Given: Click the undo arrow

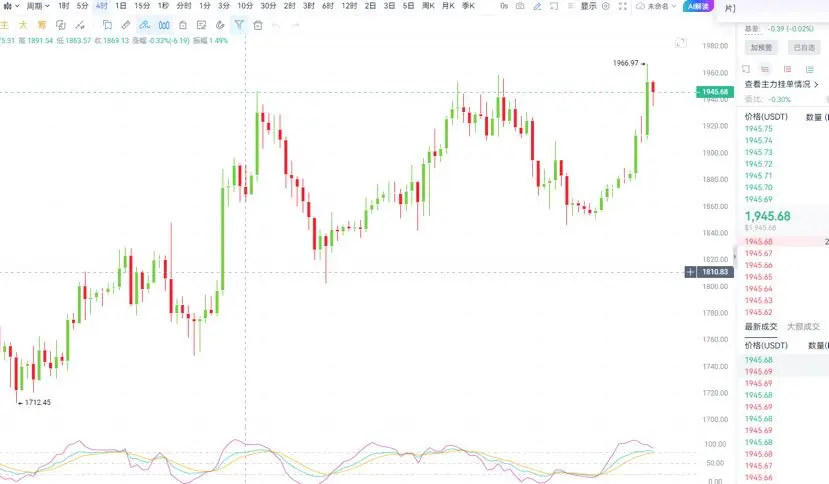Looking at the screenshot, I should [276, 25].
